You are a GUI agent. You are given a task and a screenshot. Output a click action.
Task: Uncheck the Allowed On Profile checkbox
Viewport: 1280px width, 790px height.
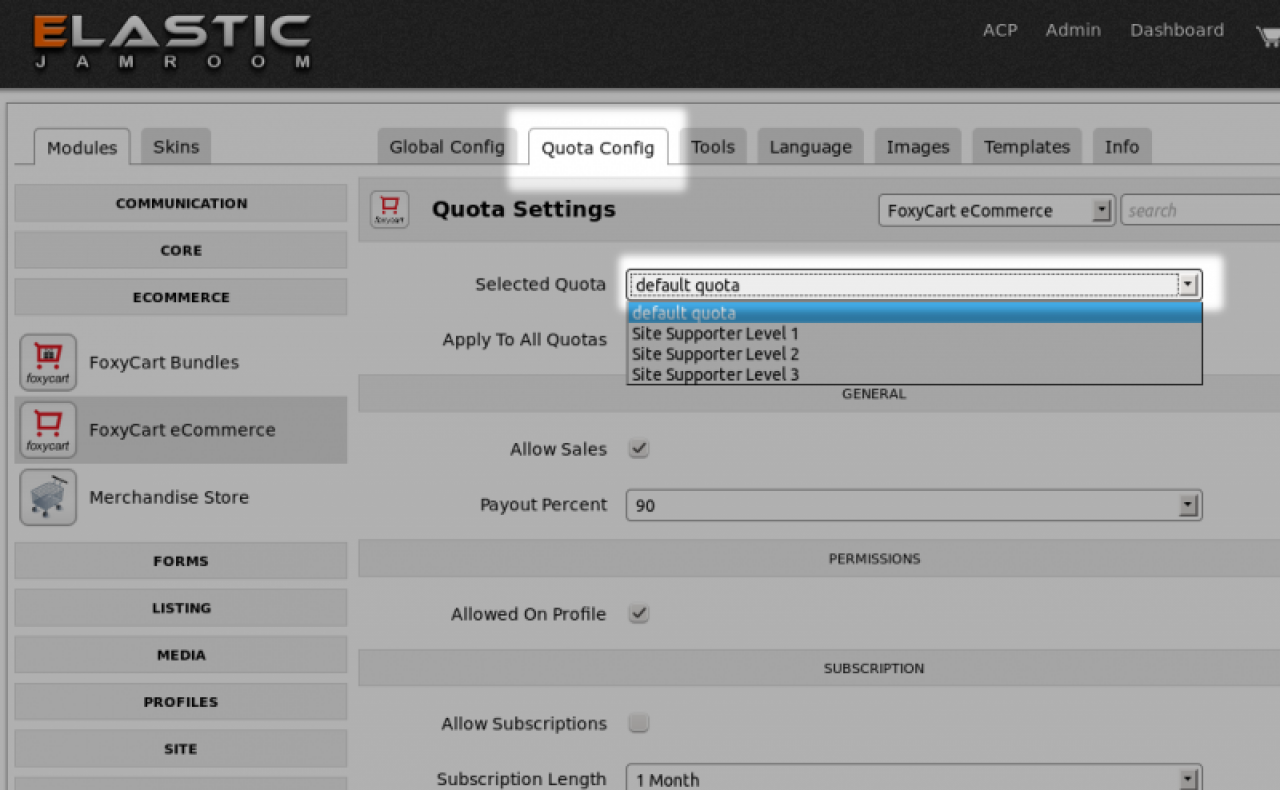(x=639, y=613)
